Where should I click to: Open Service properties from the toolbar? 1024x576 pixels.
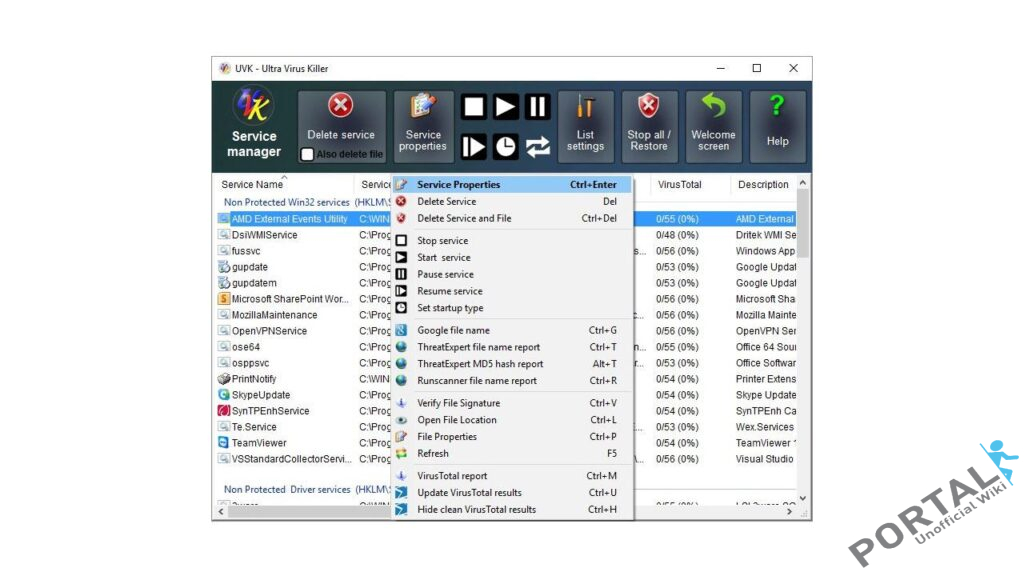423,126
